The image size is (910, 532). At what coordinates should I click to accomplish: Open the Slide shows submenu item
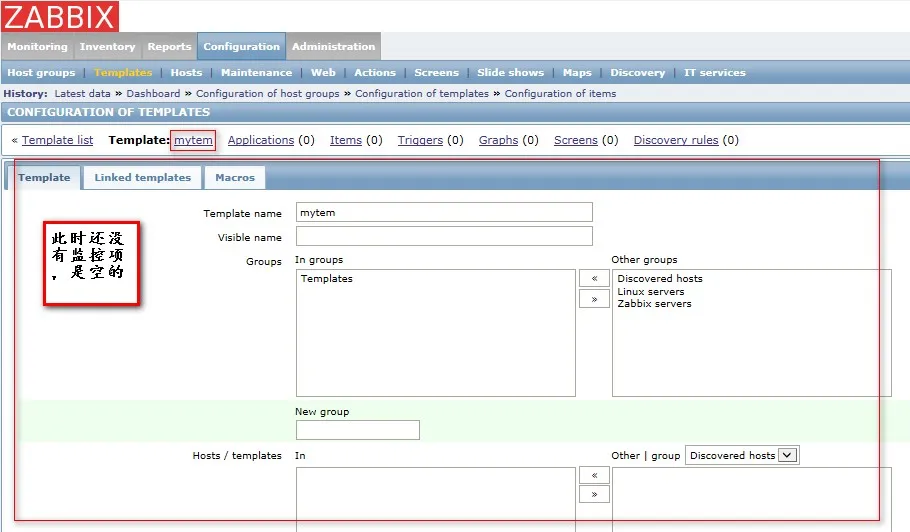coord(511,73)
